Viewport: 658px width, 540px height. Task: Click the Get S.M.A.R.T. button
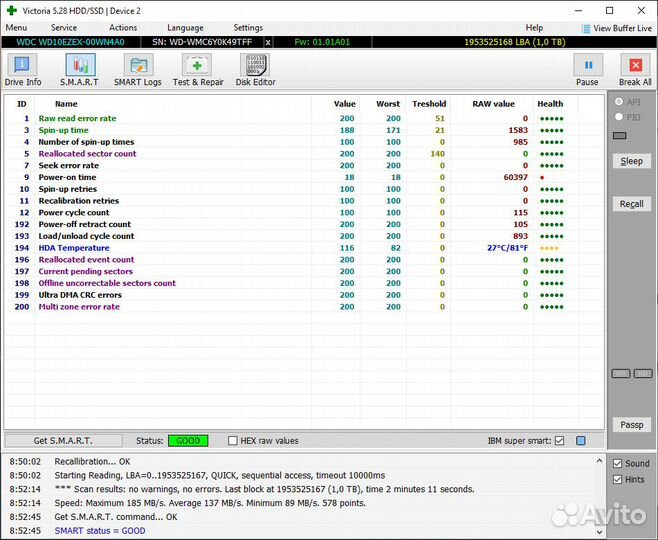click(63, 441)
